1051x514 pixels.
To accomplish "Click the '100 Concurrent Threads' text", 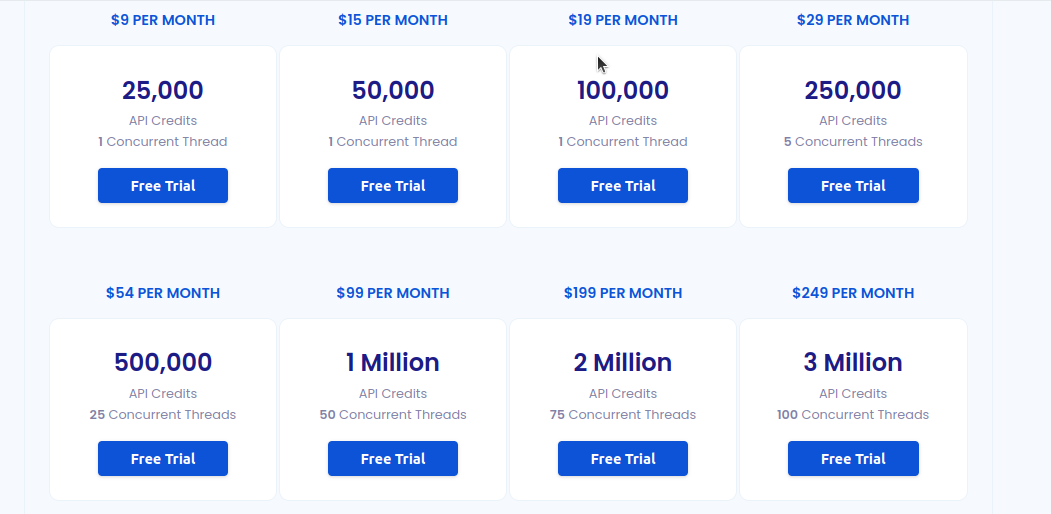I will click(x=853, y=415).
